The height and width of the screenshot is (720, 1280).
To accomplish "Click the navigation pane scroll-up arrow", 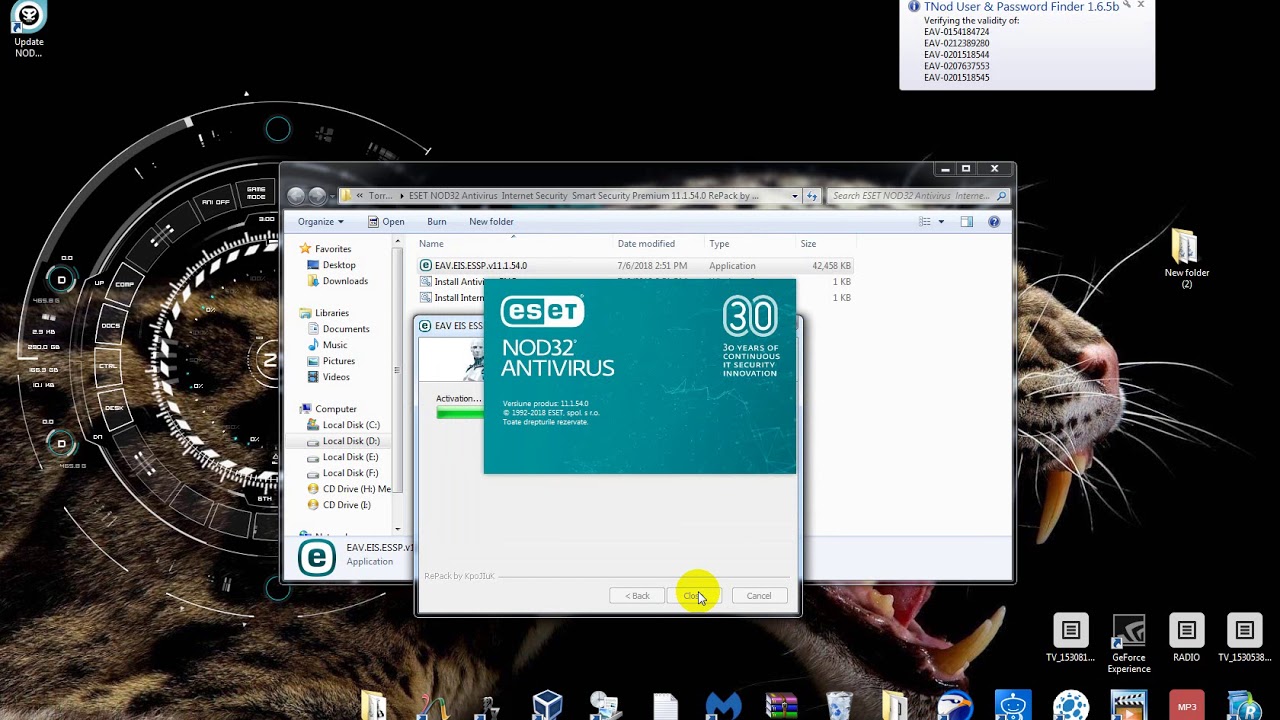I will [398, 243].
